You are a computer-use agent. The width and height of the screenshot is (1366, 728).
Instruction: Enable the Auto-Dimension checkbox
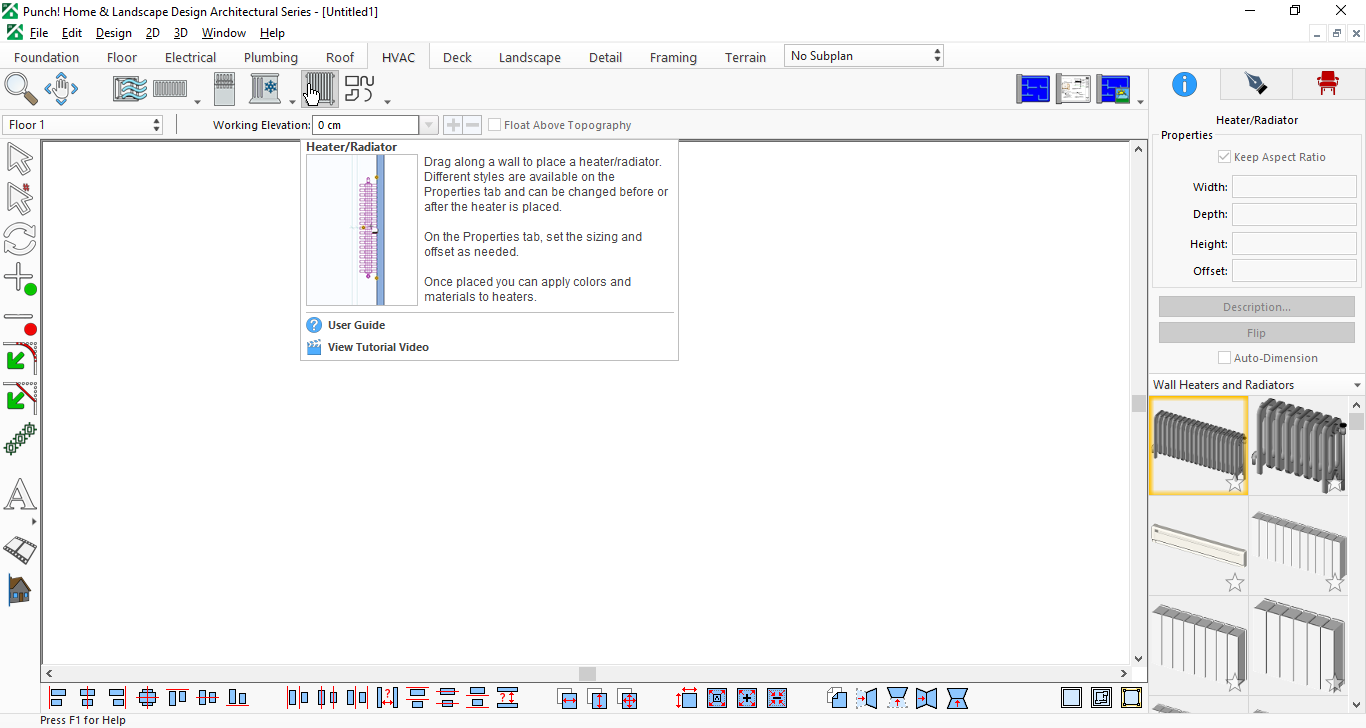click(1224, 358)
